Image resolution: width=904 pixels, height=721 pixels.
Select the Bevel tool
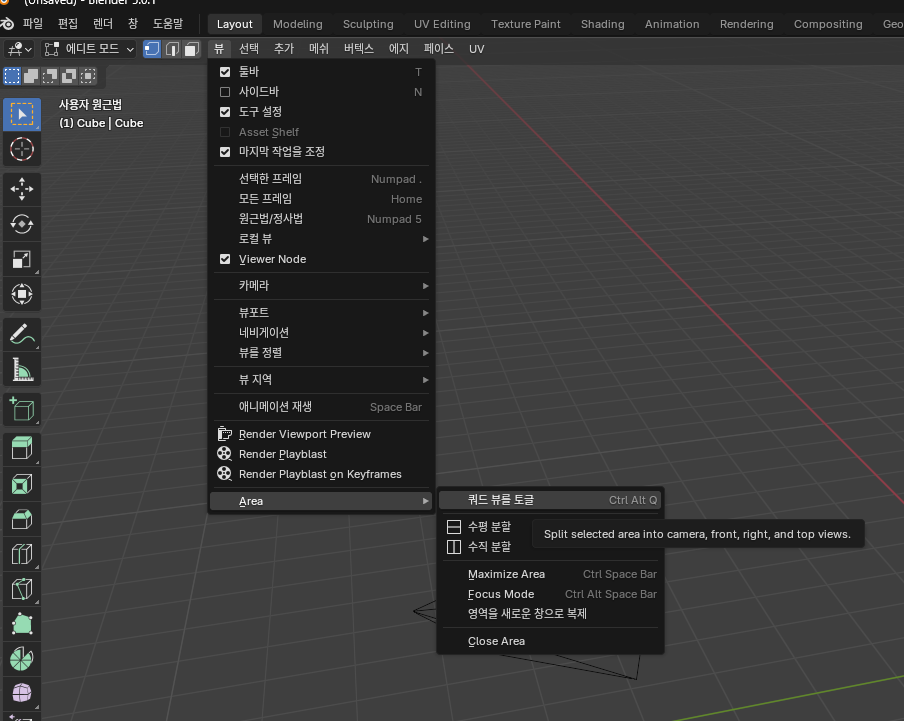pyautogui.click(x=22, y=519)
